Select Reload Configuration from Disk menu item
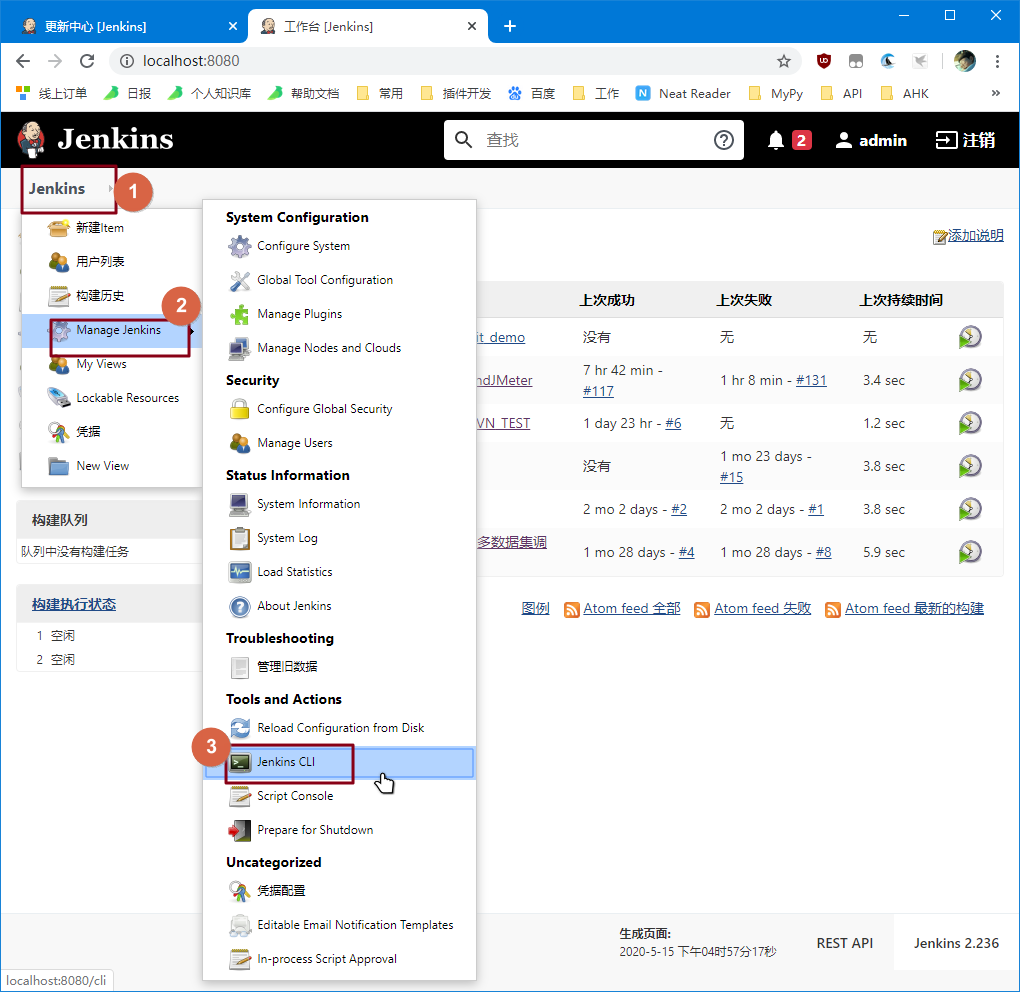Image resolution: width=1020 pixels, height=992 pixels. (x=340, y=728)
